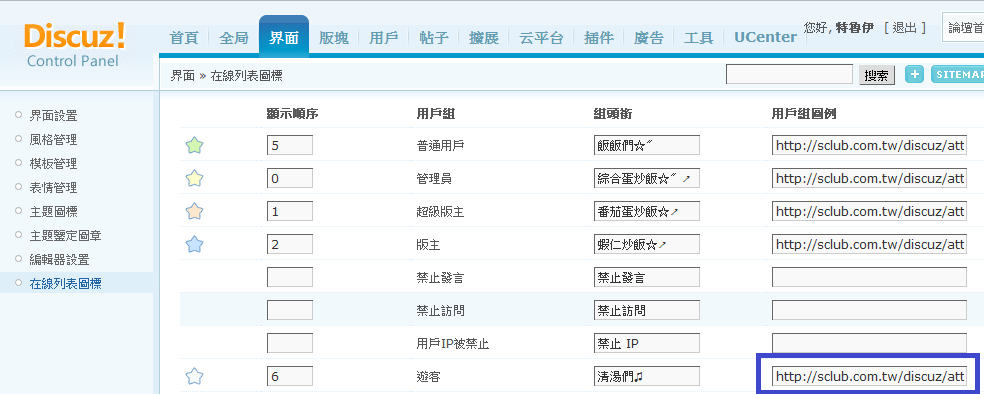The width and height of the screenshot is (984, 394).
Task: Click the icon URL field for 普通用戶
Action: [869, 146]
